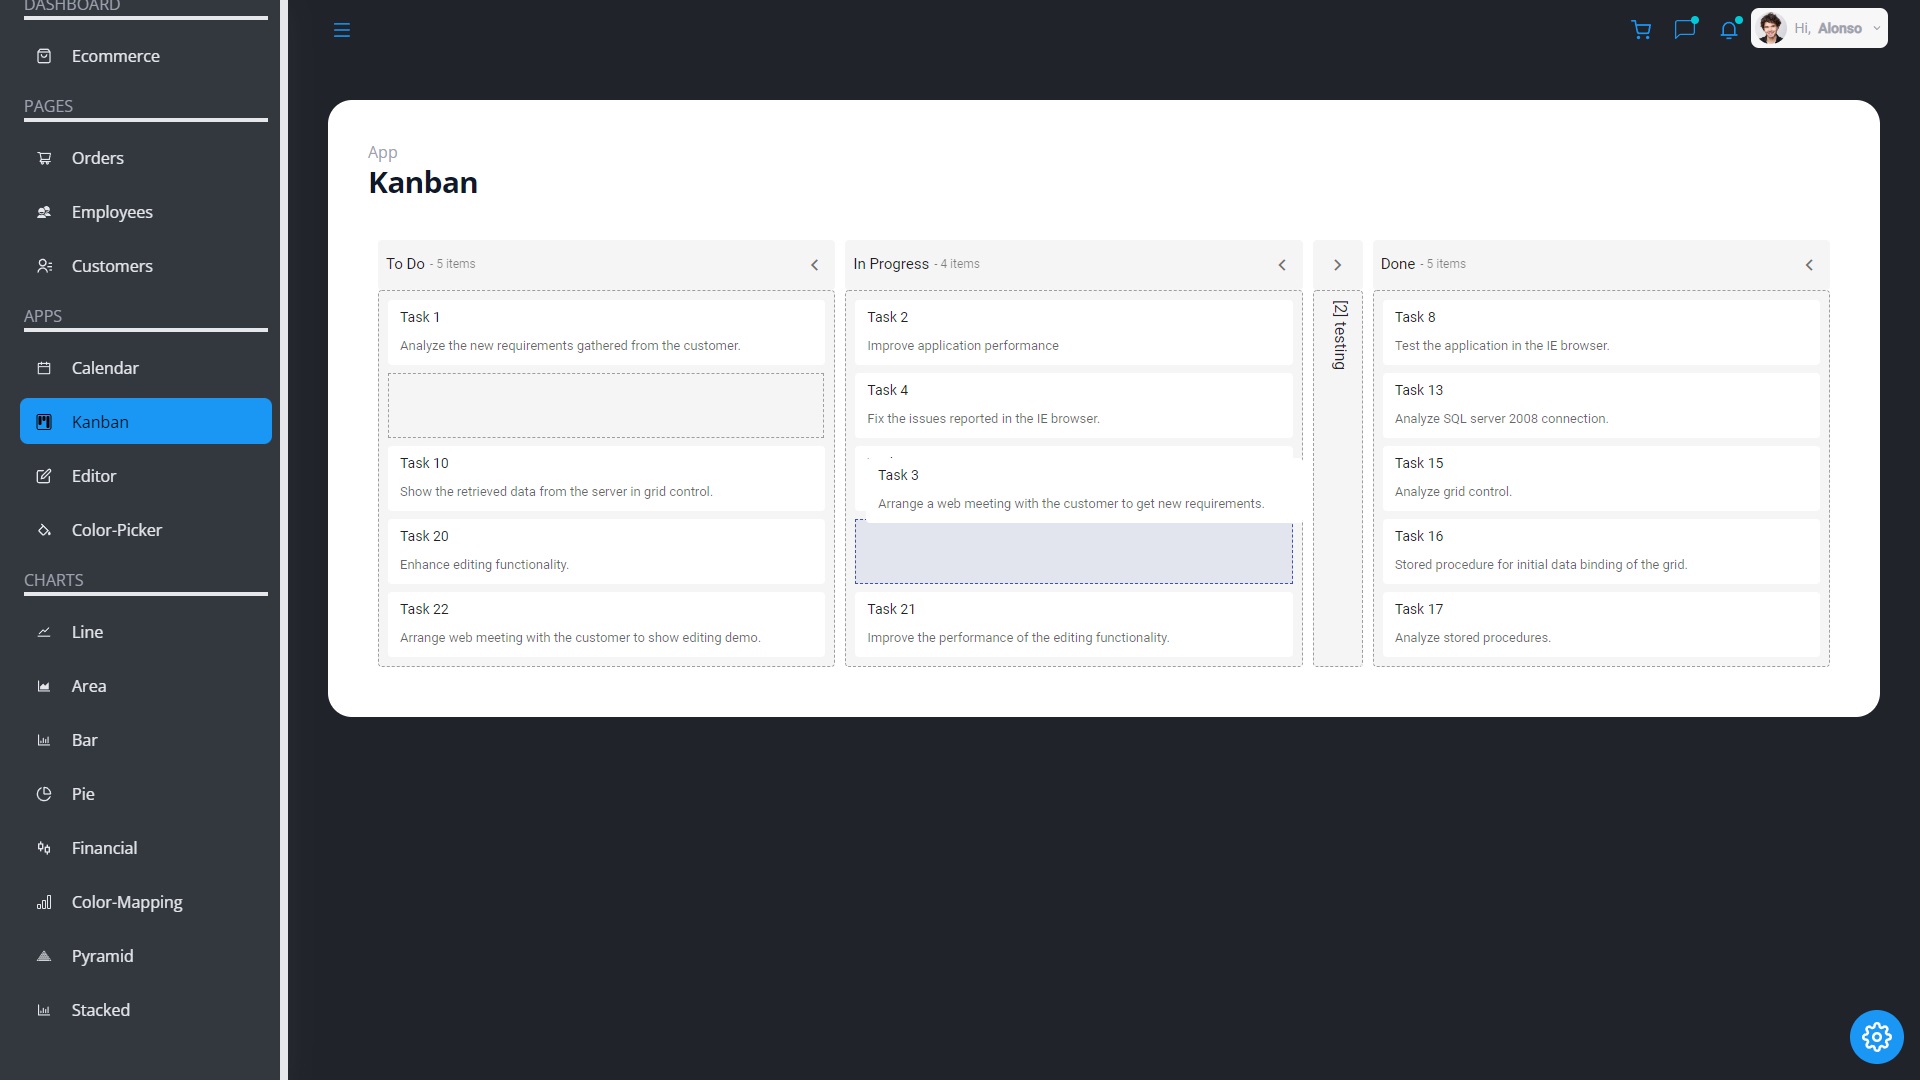Navigate to the Color-Picker page
Viewport: 1920px width, 1080px height.
pyautogui.click(x=116, y=530)
